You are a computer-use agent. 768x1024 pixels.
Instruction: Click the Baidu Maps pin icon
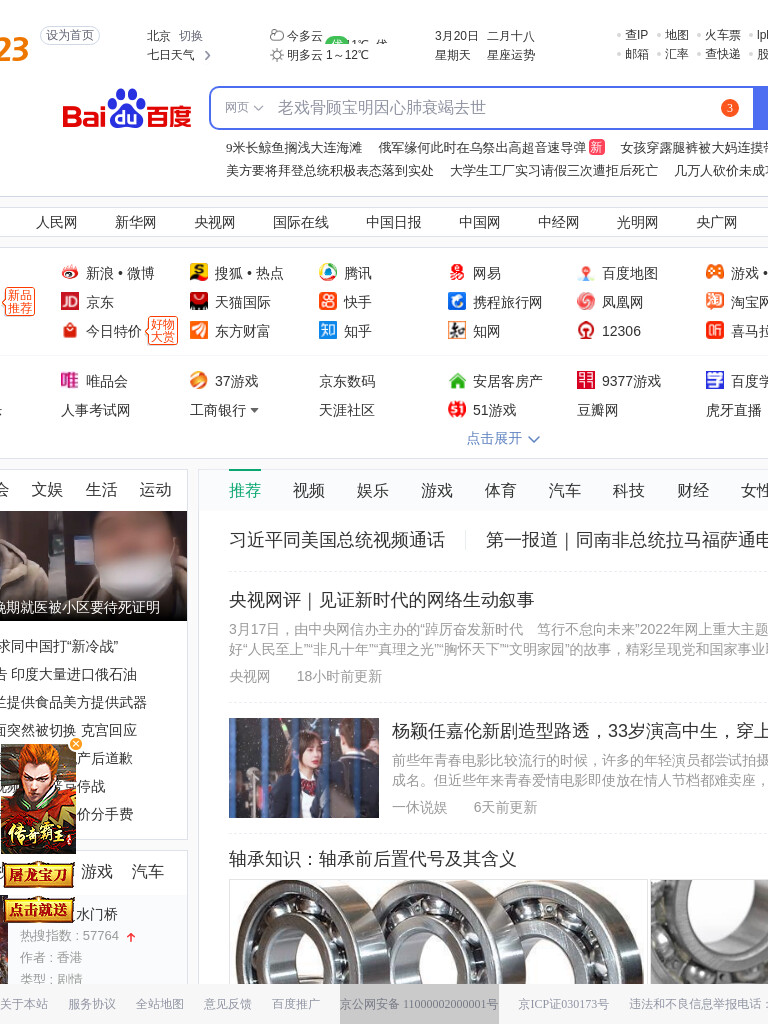pyautogui.click(x=586, y=272)
